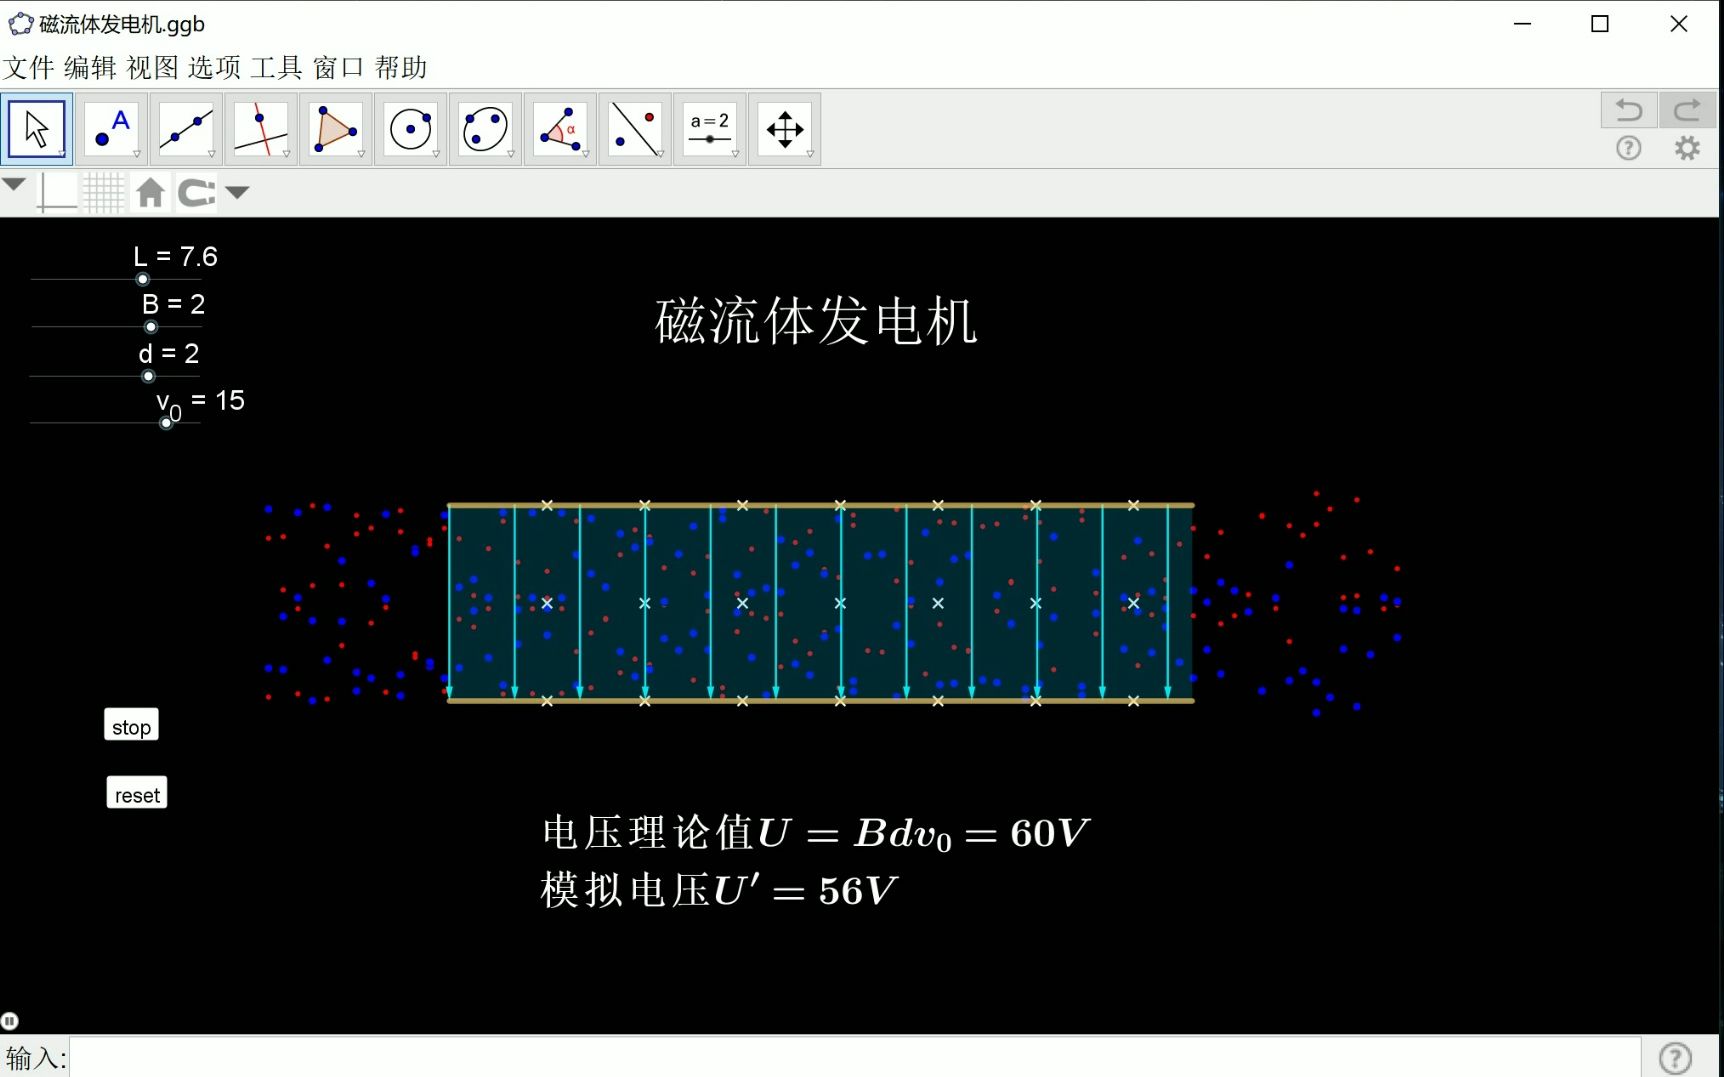Open the 工具 menu
This screenshot has width=1724, height=1077.
coord(276,67)
